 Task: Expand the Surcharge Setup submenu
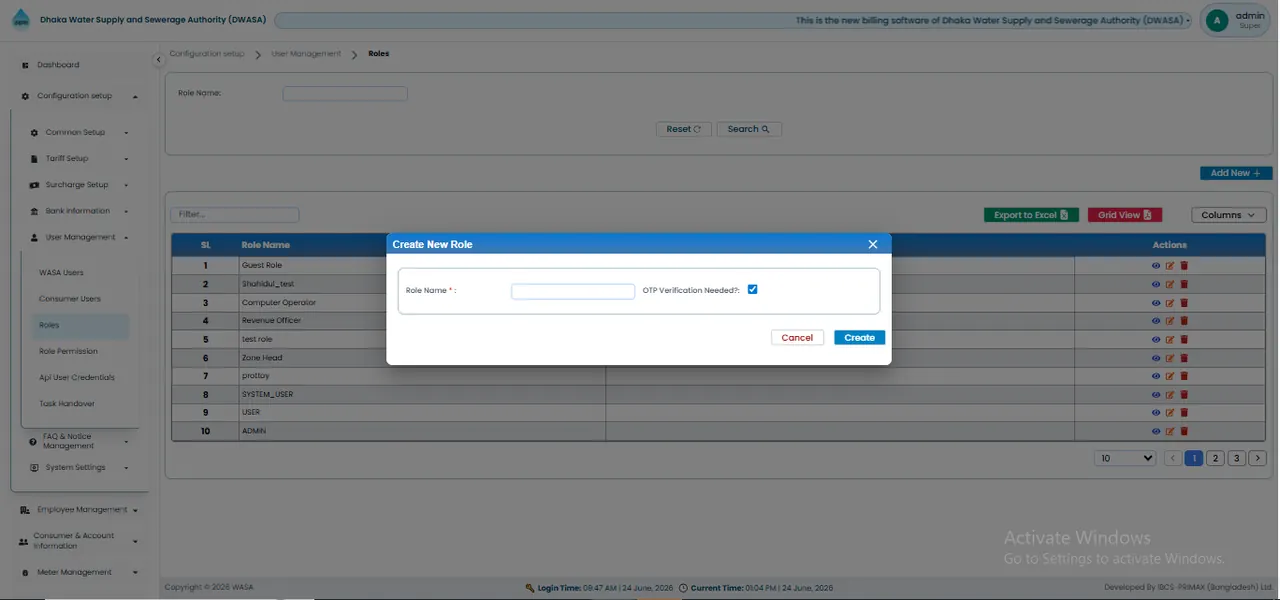[80, 185]
